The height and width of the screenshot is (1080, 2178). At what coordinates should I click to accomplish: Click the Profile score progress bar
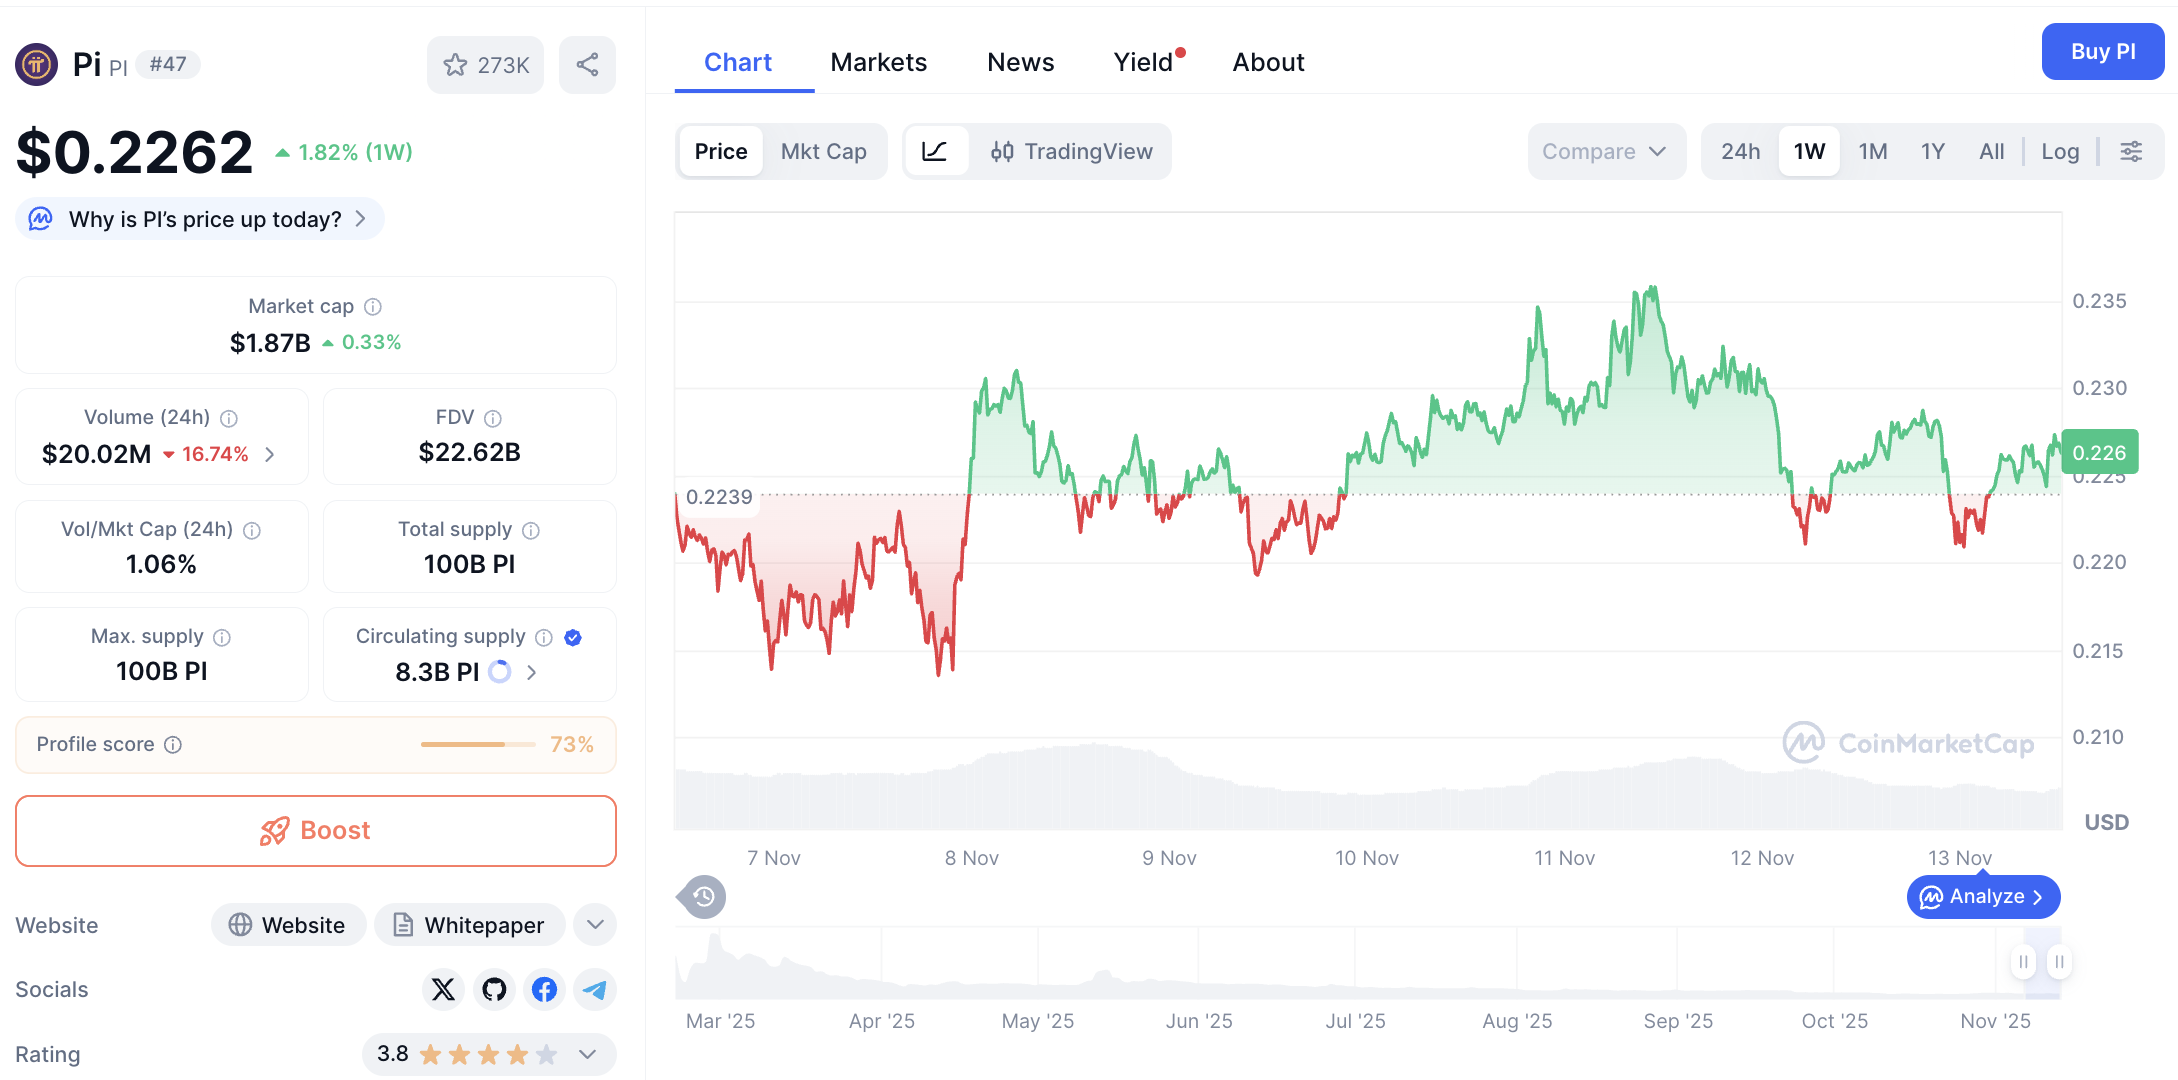[x=478, y=744]
